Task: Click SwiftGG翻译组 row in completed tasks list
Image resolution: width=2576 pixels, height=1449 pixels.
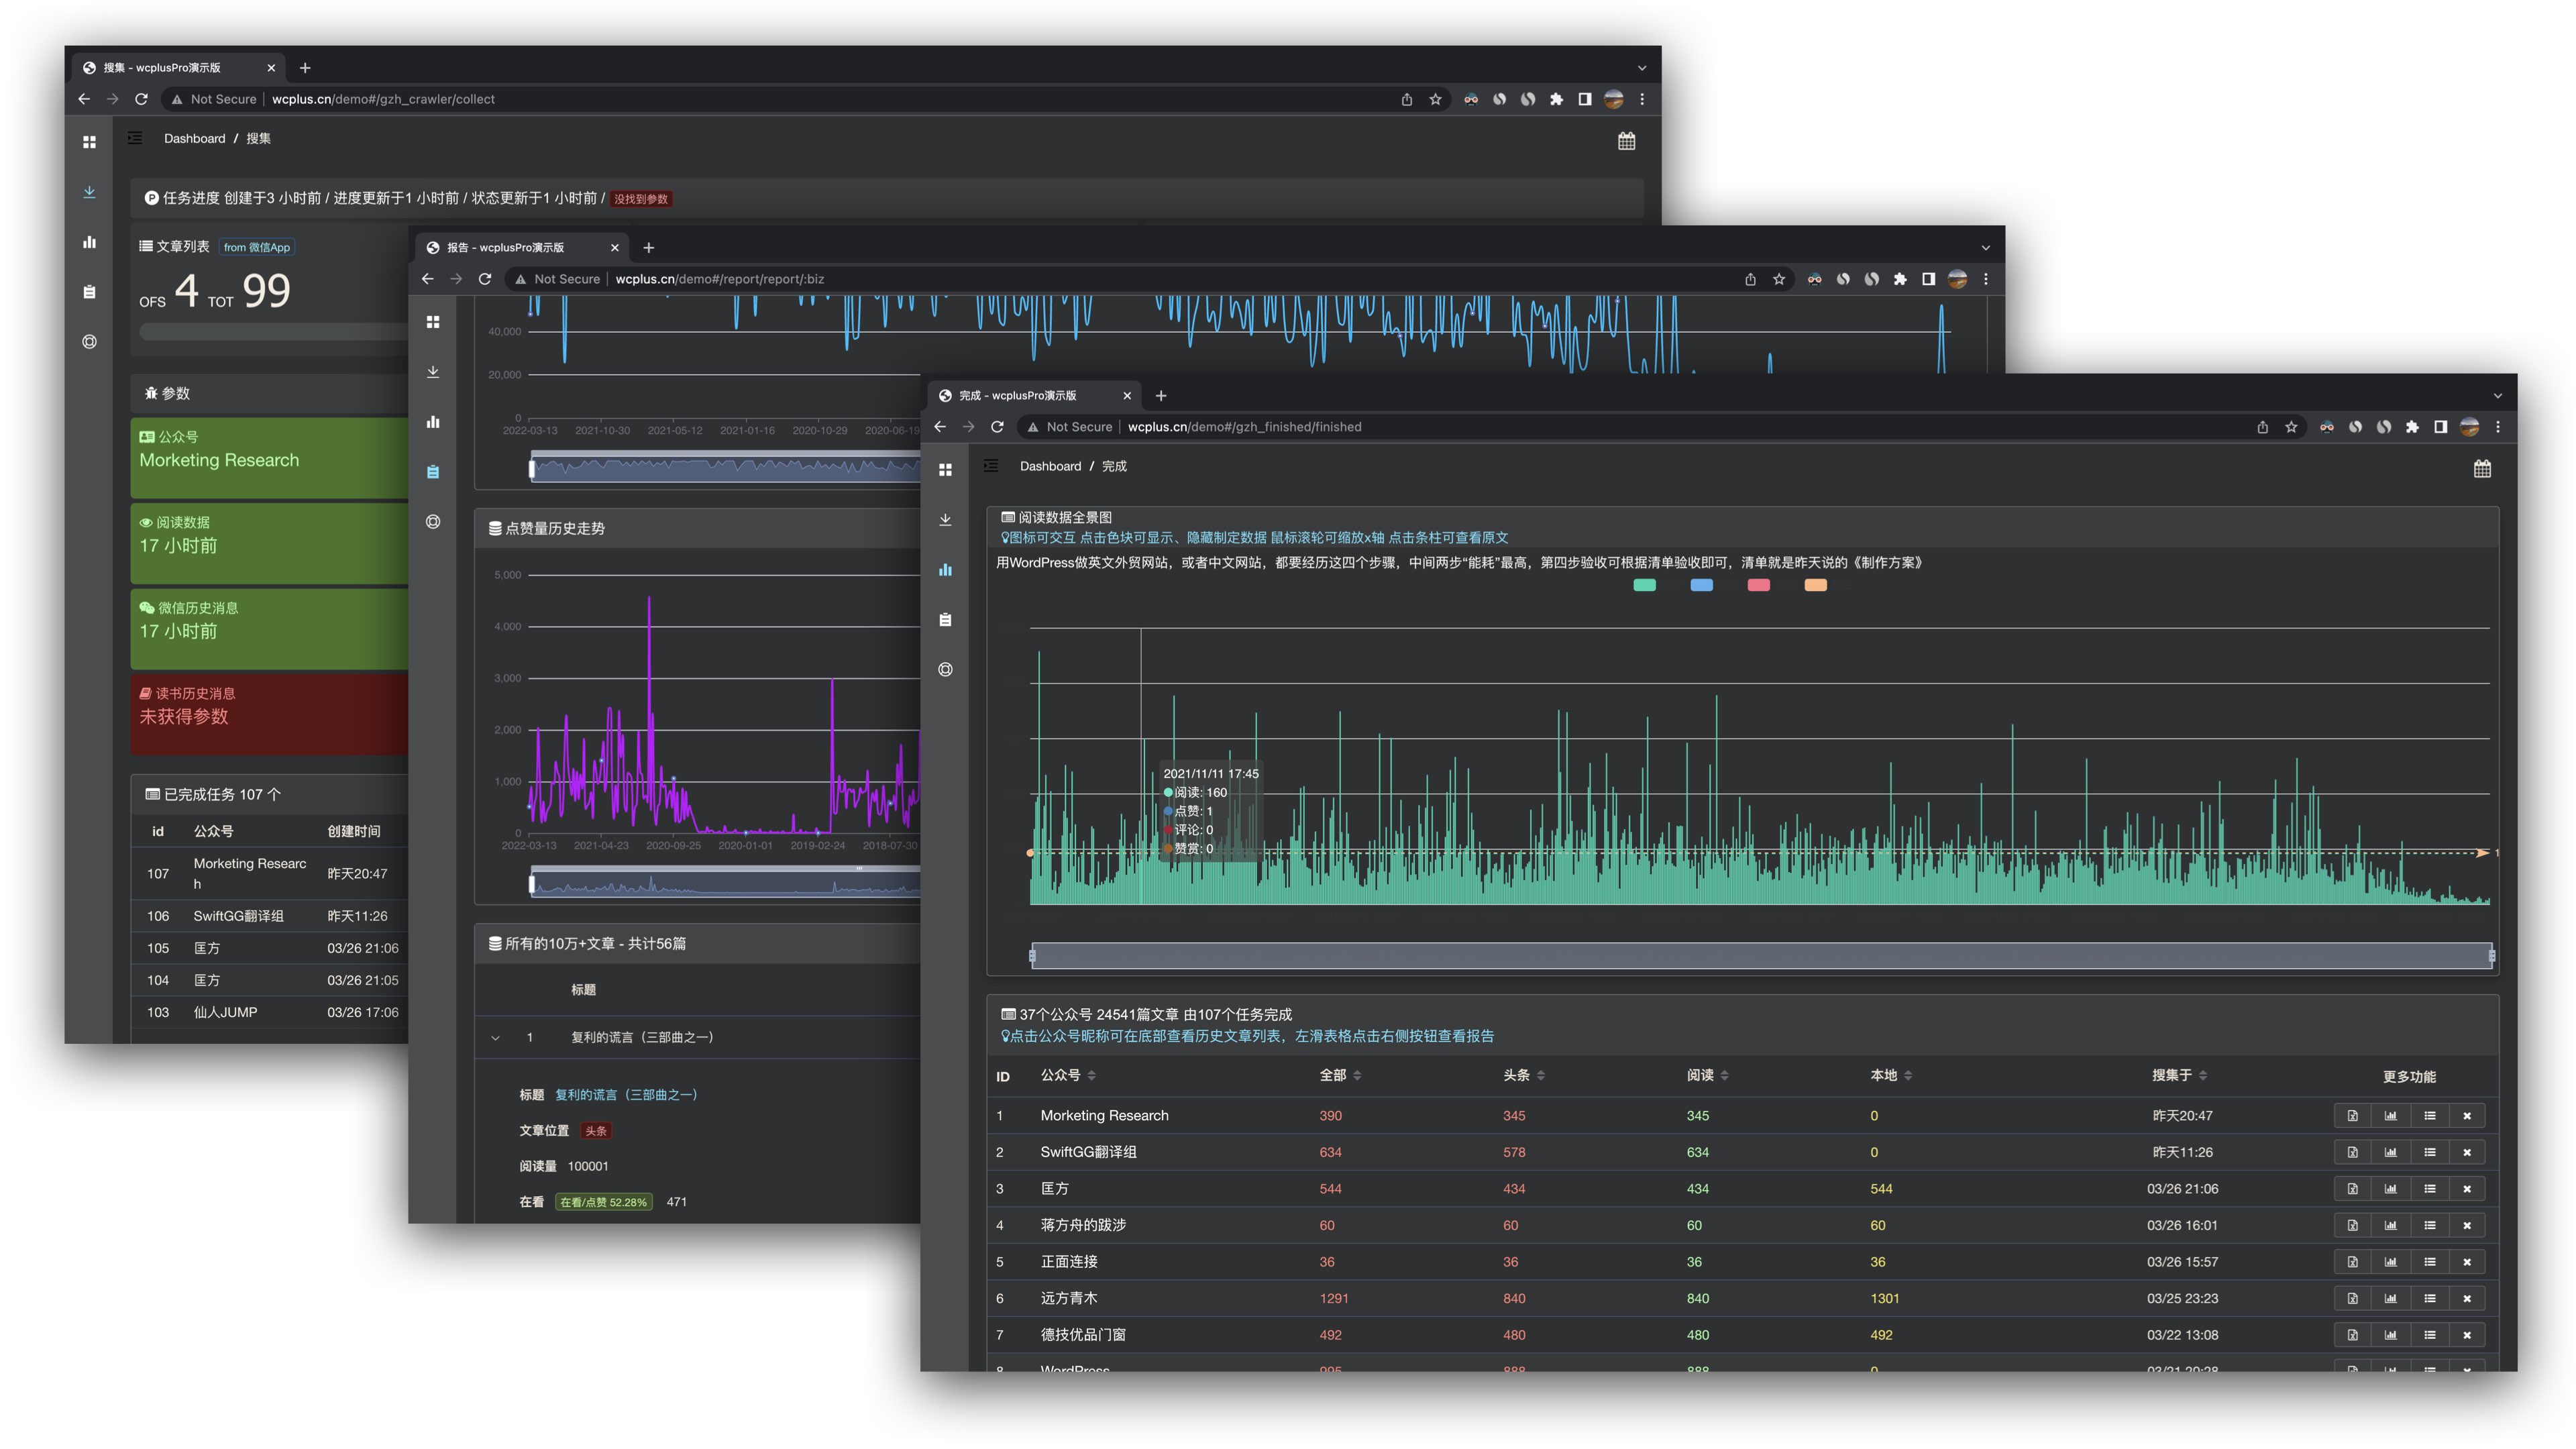Action: 270,916
